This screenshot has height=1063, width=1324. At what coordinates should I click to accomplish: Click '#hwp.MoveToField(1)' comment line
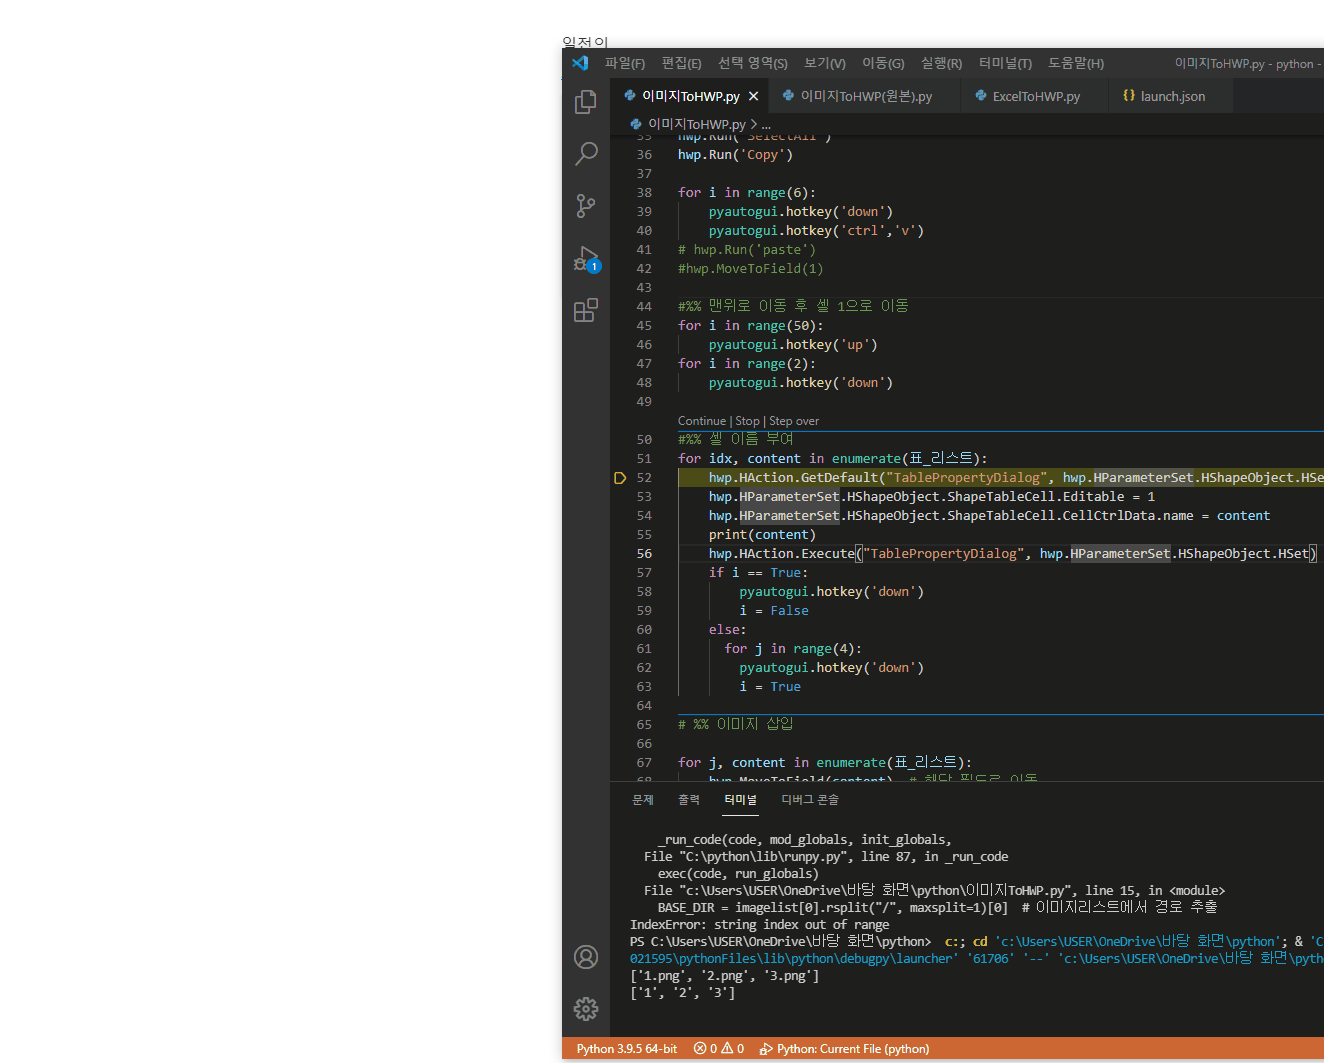[x=750, y=269]
